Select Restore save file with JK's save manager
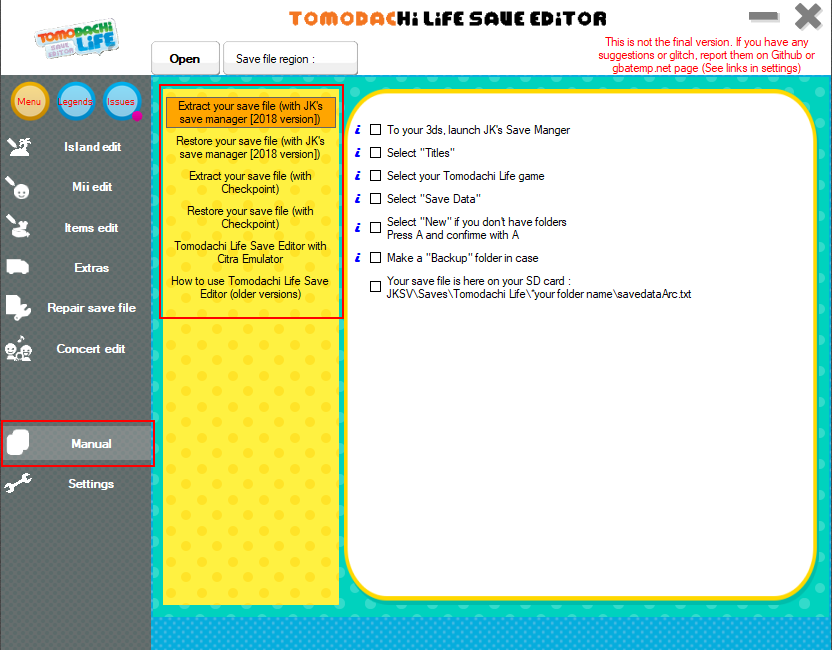Screen dimensions: 832x650 click(x=250, y=148)
